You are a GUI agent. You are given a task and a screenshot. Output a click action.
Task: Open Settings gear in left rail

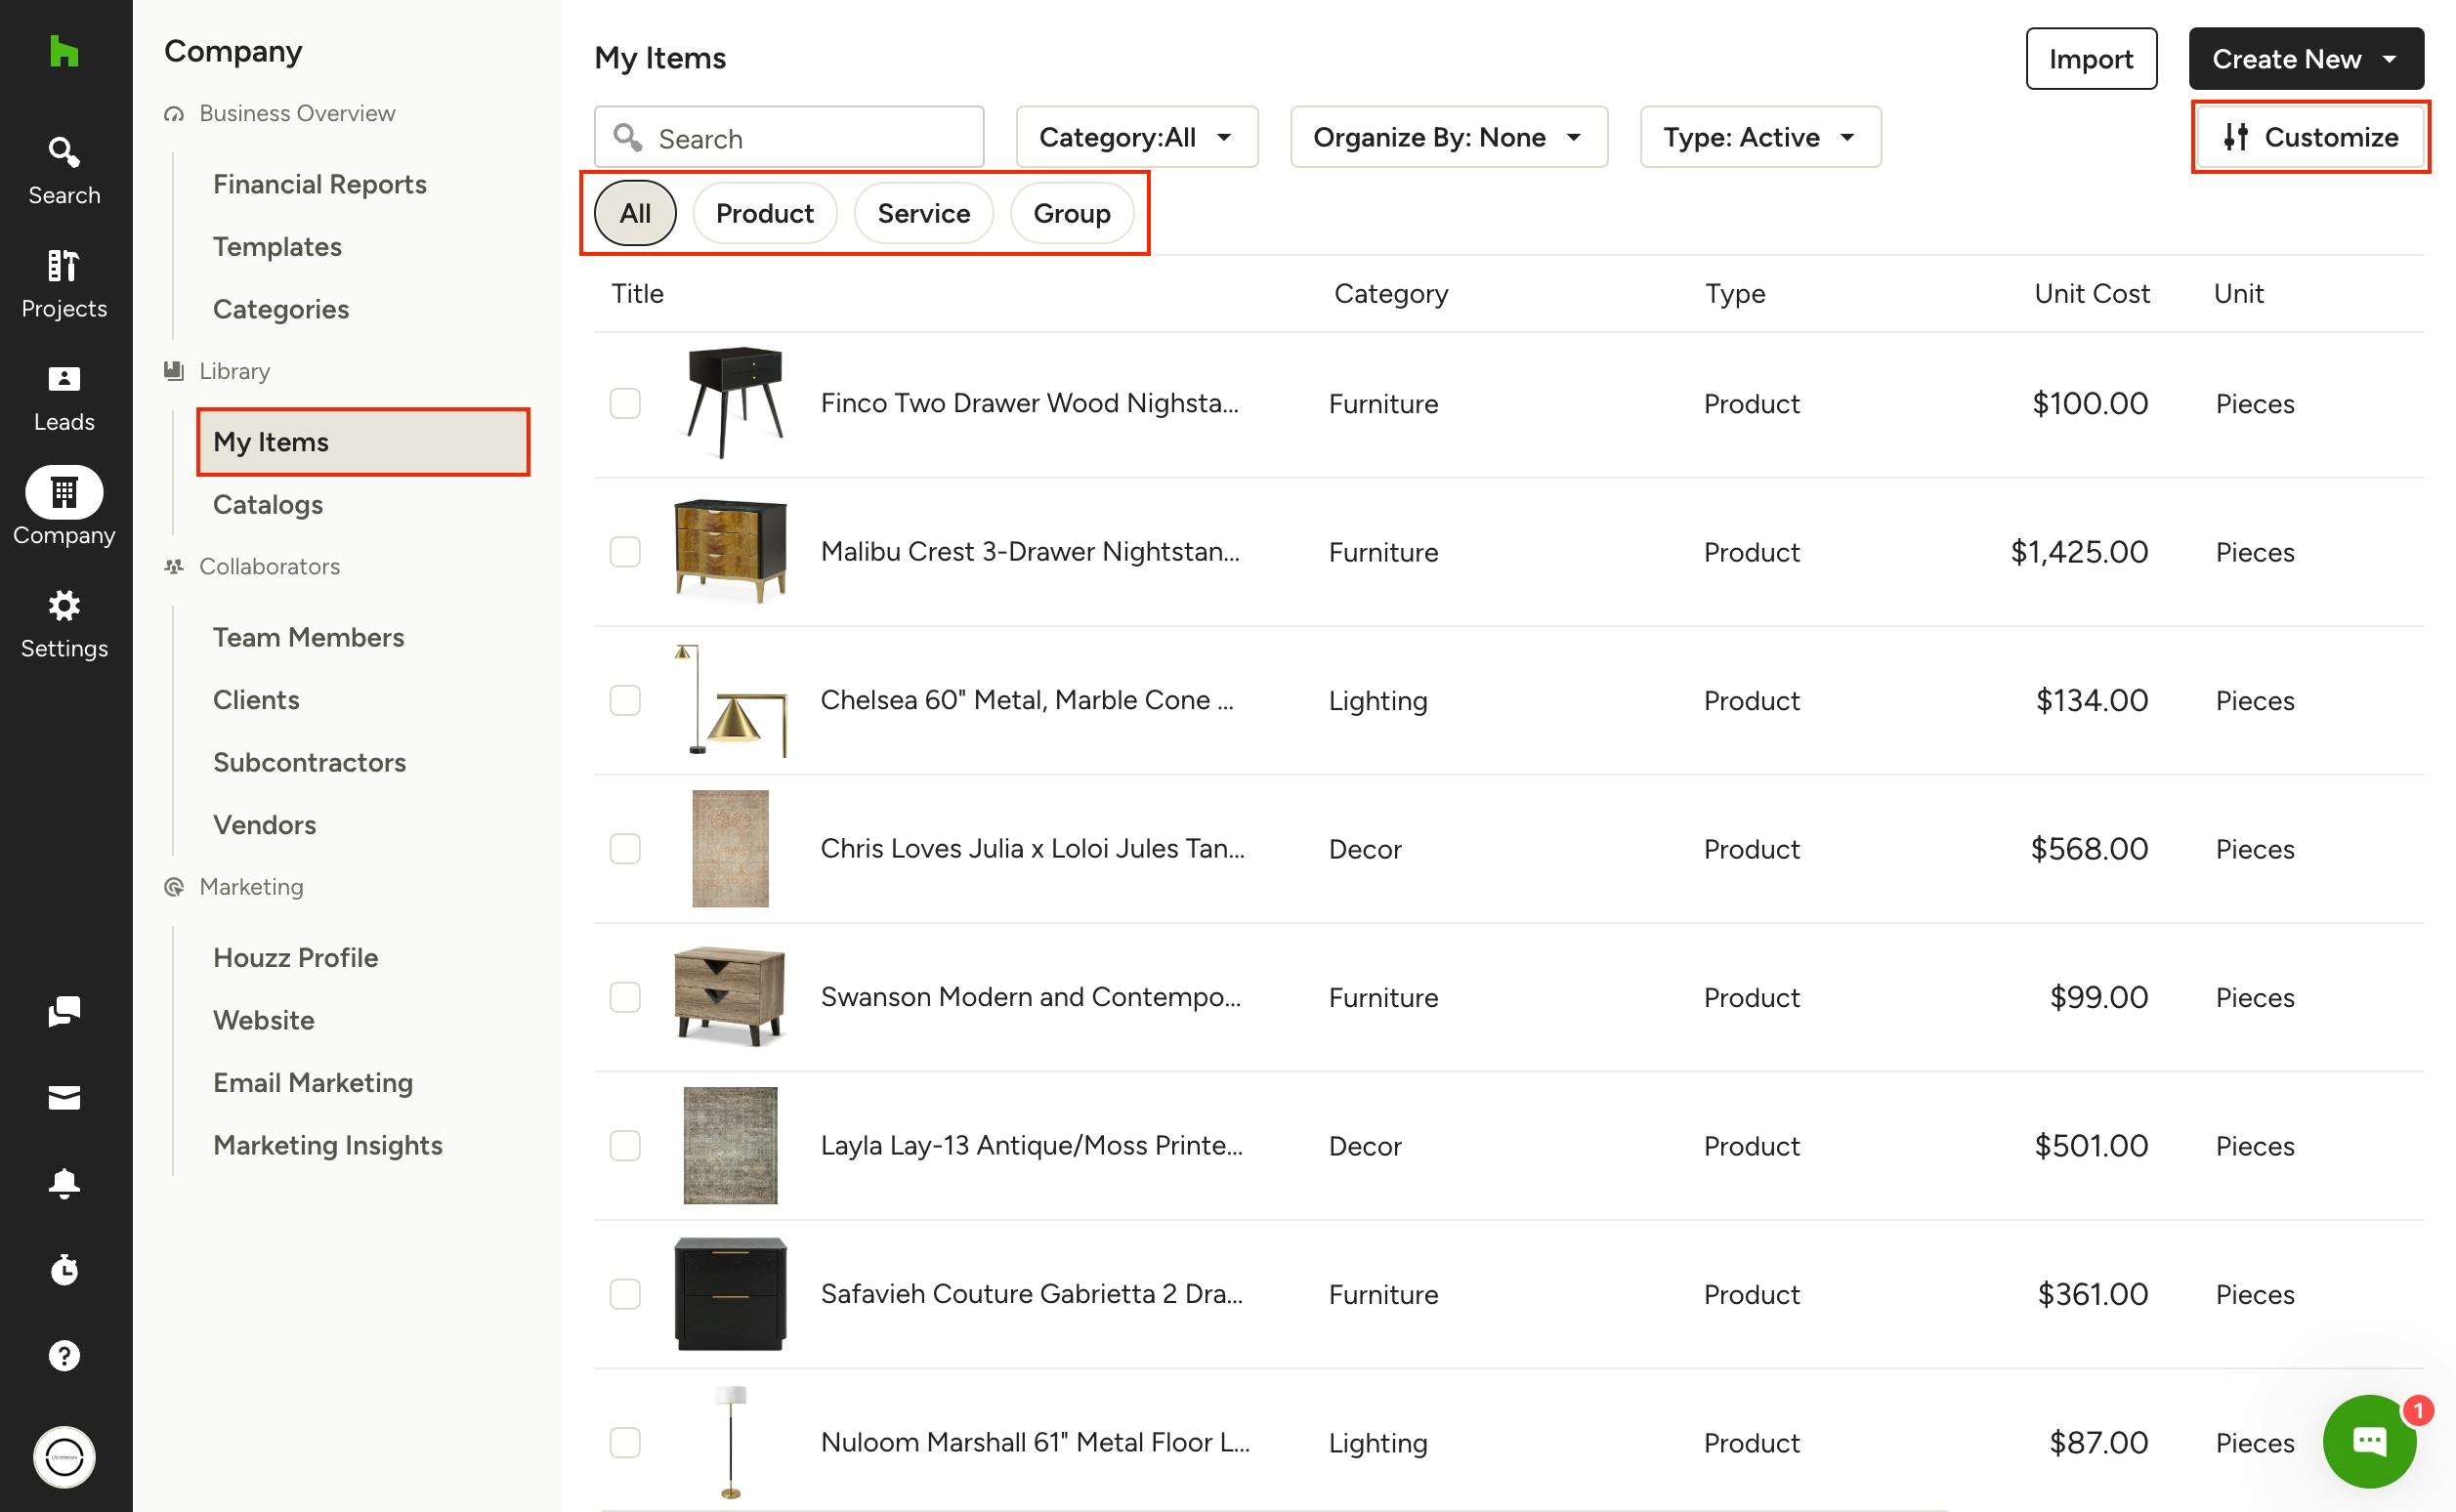[x=64, y=625]
